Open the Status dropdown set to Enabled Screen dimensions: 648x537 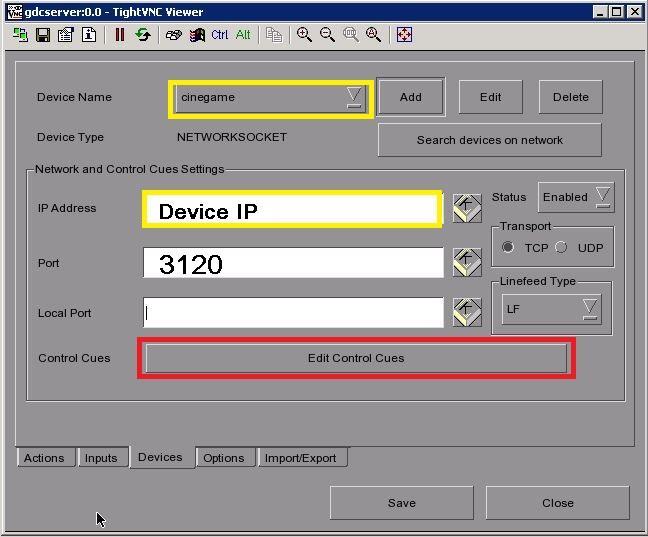[x=576, y=197]
